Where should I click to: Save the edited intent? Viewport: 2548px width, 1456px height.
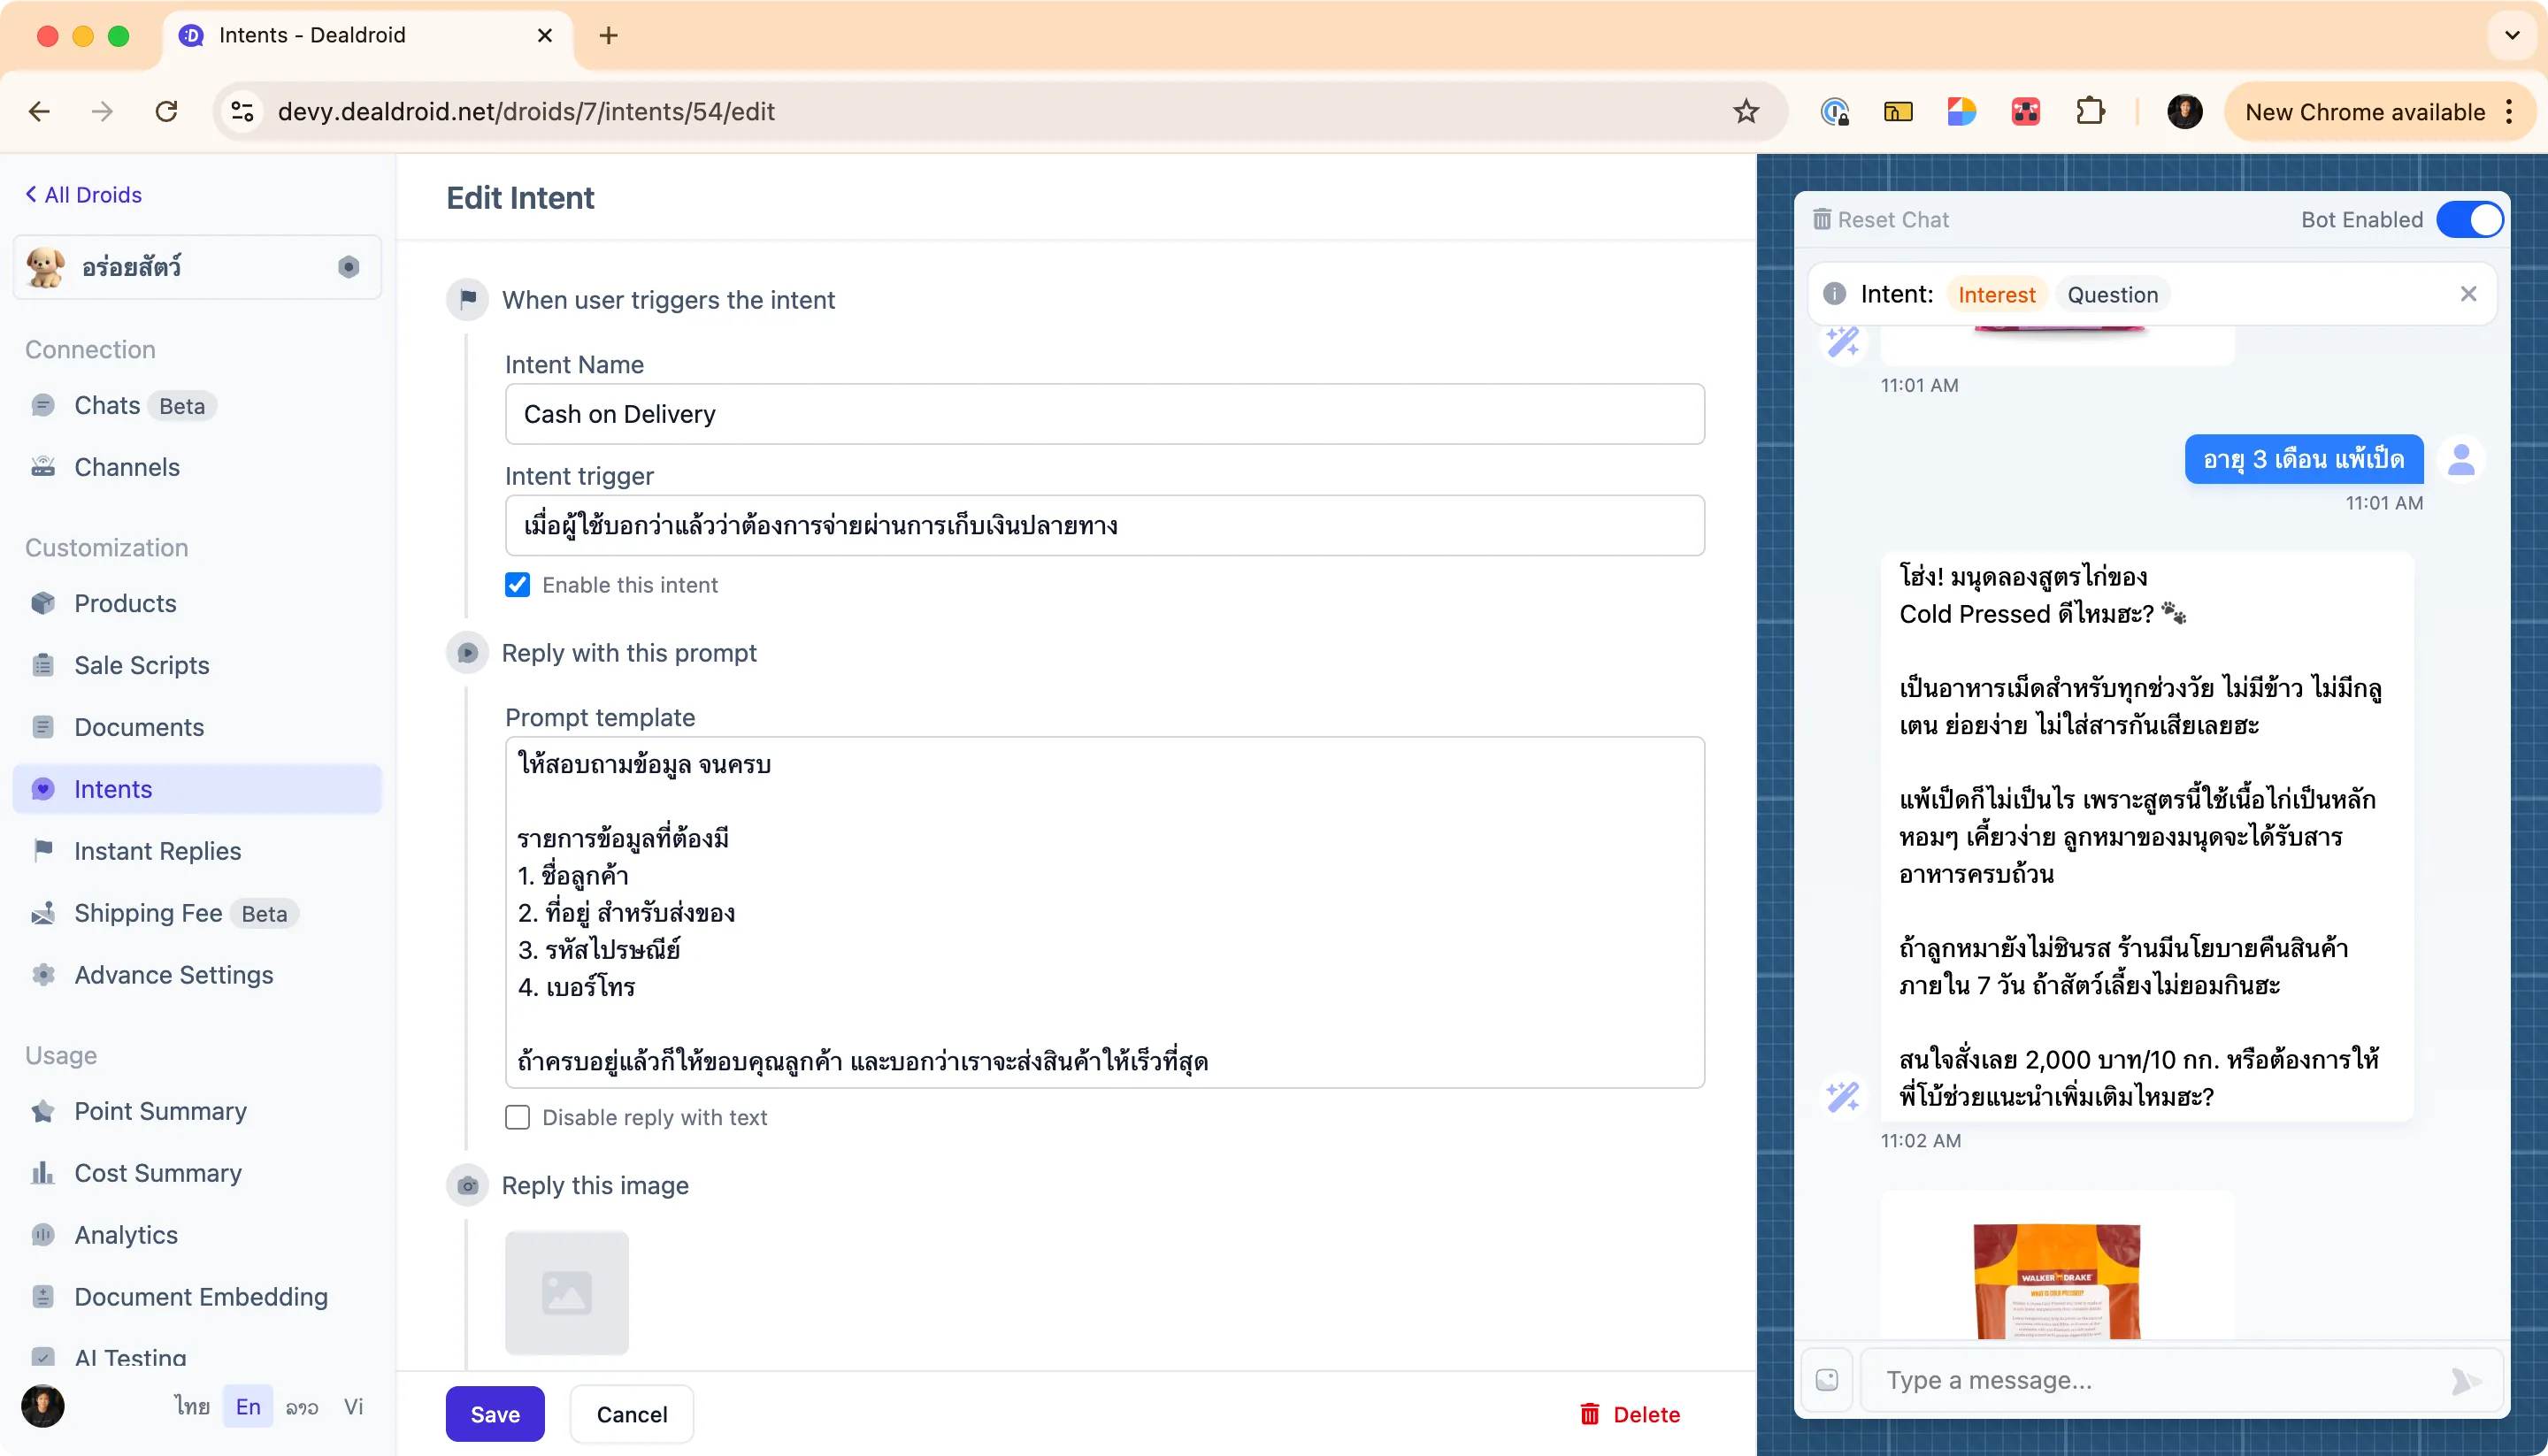tap(494, 1413)
